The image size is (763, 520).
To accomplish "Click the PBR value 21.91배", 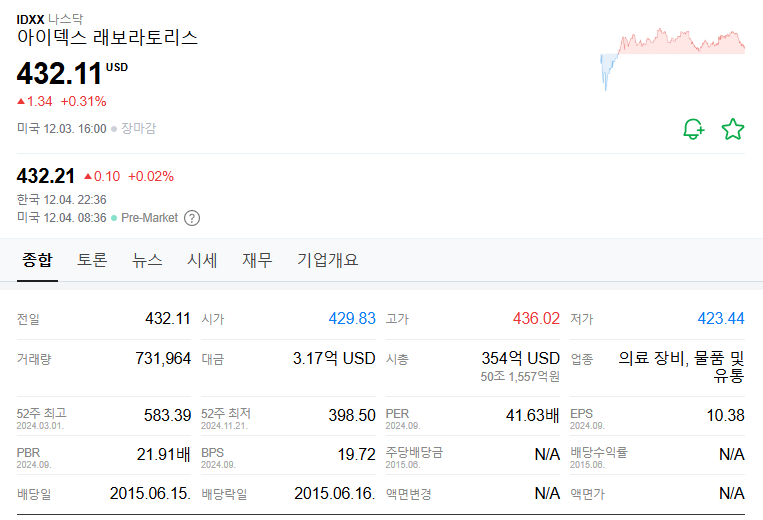I will pyautogui.click(x=164, y=454).
